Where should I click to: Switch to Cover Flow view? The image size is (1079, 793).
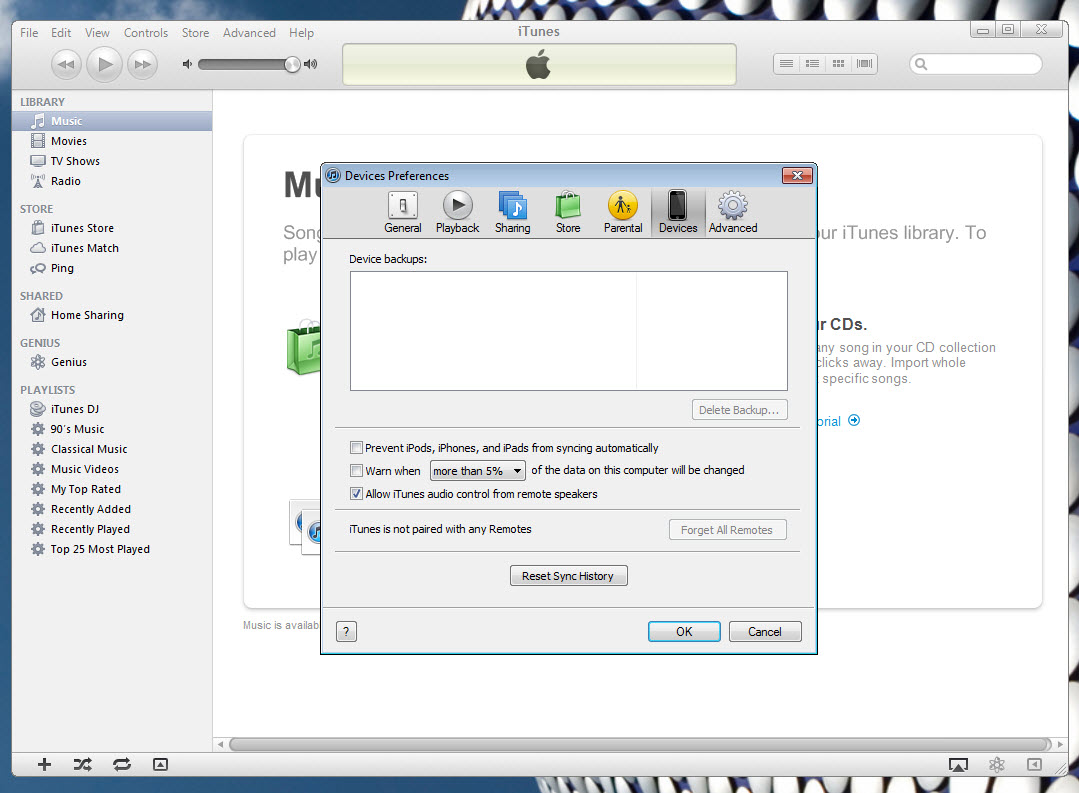coord(864,64)
